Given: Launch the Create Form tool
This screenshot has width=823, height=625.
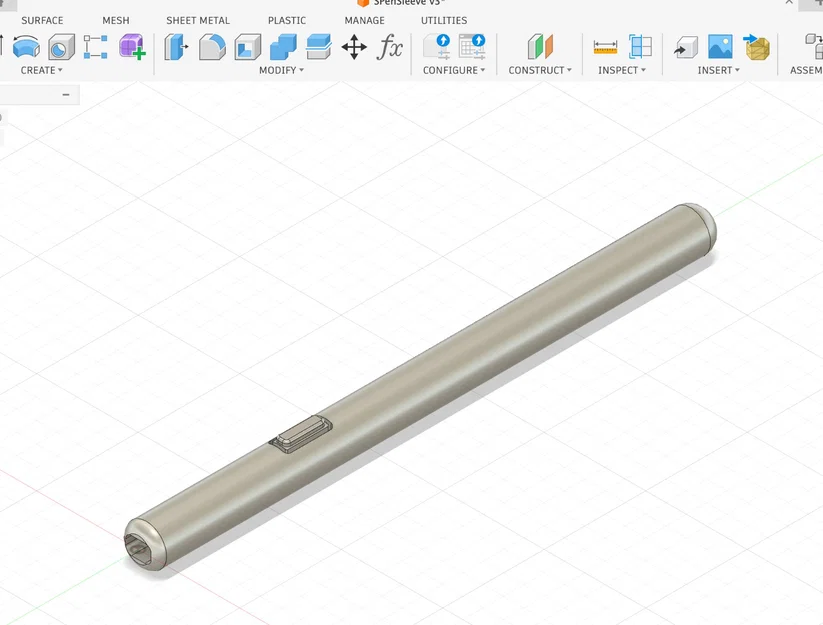Looking at the screenshot, I should [x=131, y=46].
